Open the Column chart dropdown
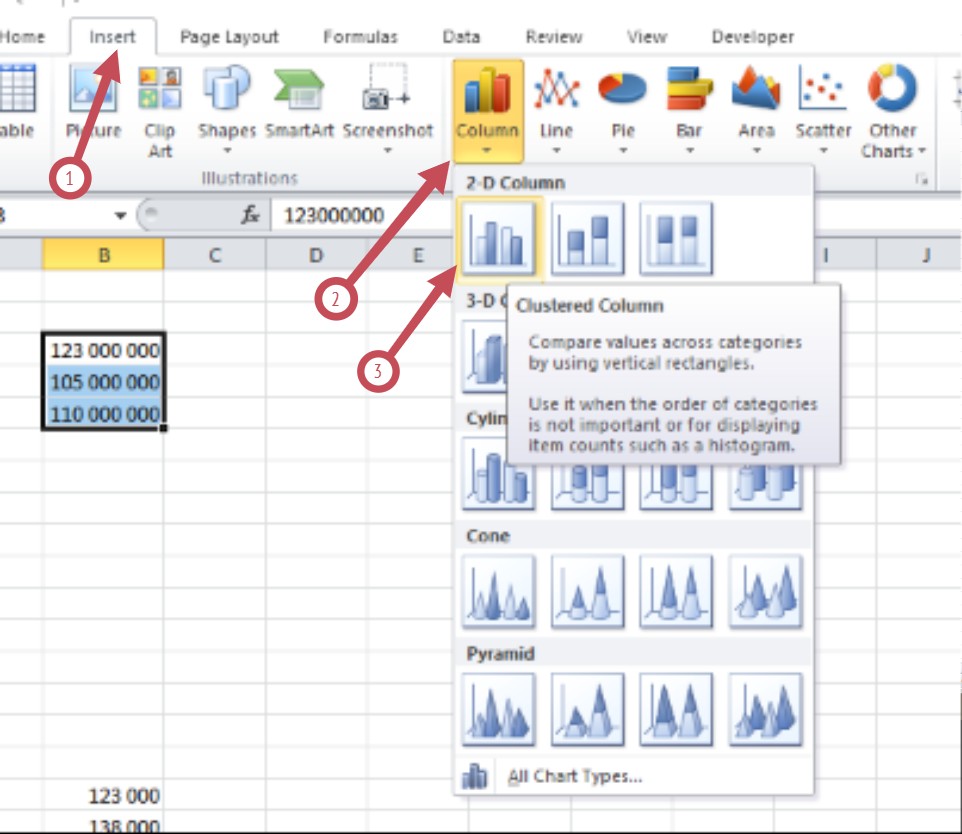Viewport: 962px width, 834px height. point(487,112)
